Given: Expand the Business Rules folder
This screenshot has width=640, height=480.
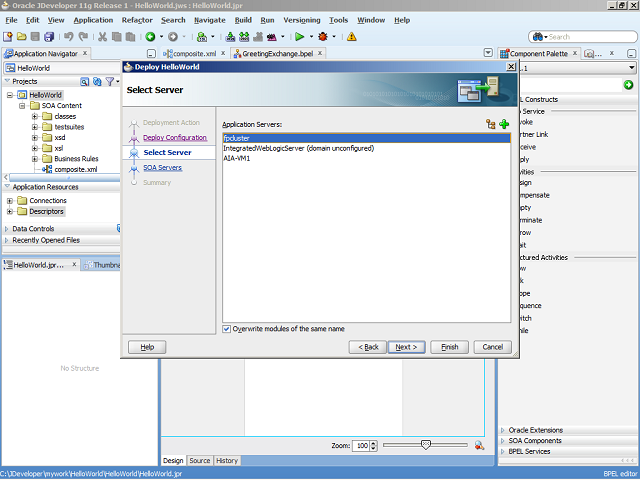Looking at the screenshot, I should click(35, 159).
